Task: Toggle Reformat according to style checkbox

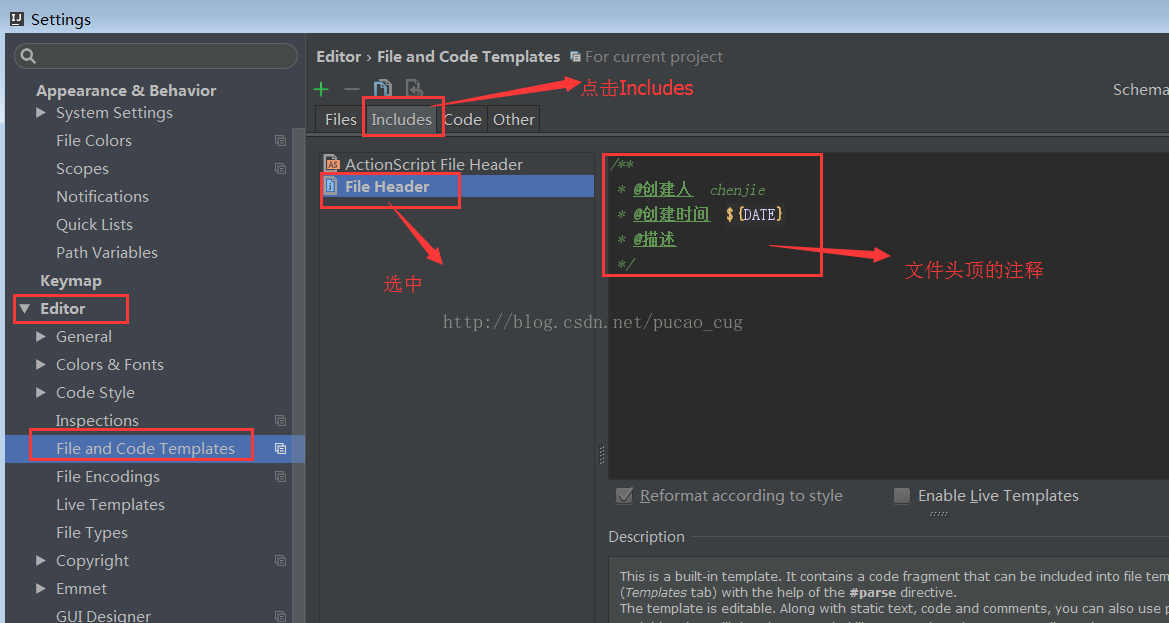Action: click(625, 496)
